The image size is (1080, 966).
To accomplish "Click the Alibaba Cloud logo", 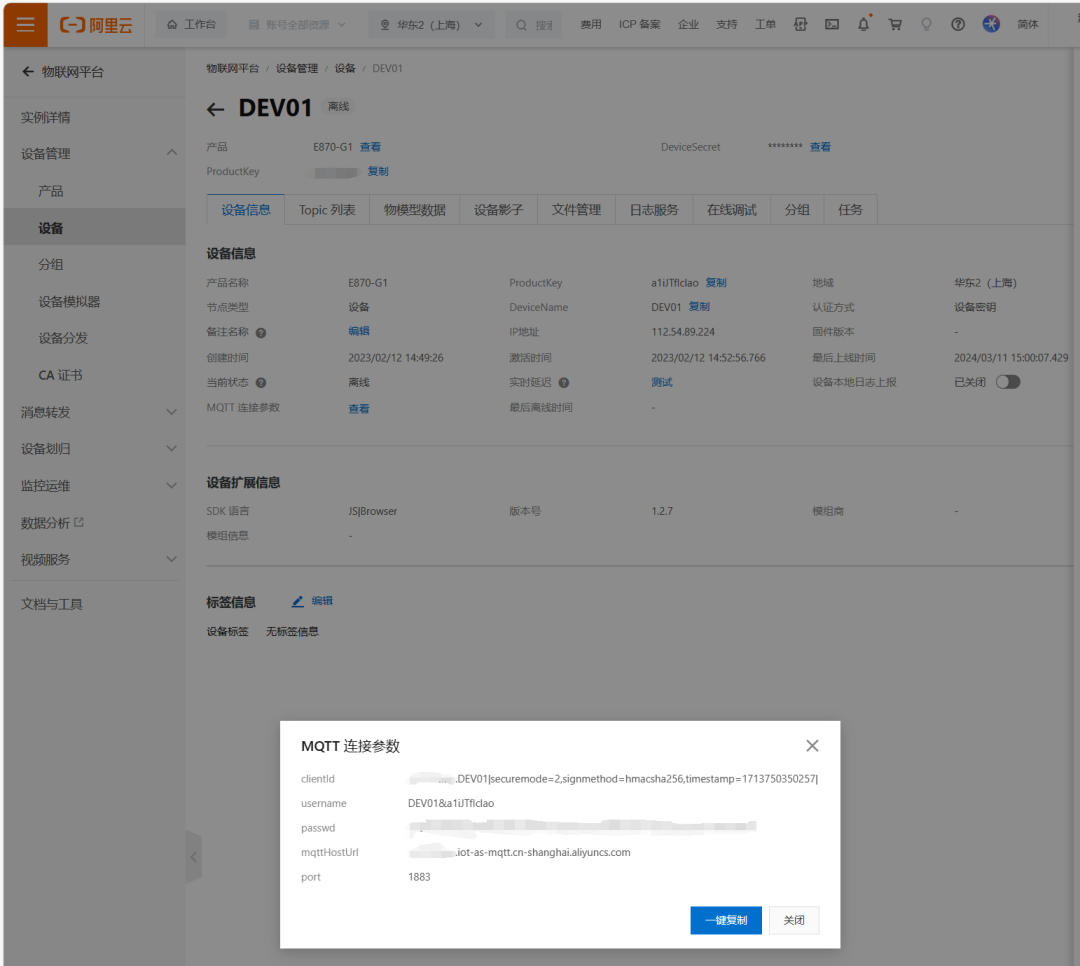I will [x=95, y=24].
